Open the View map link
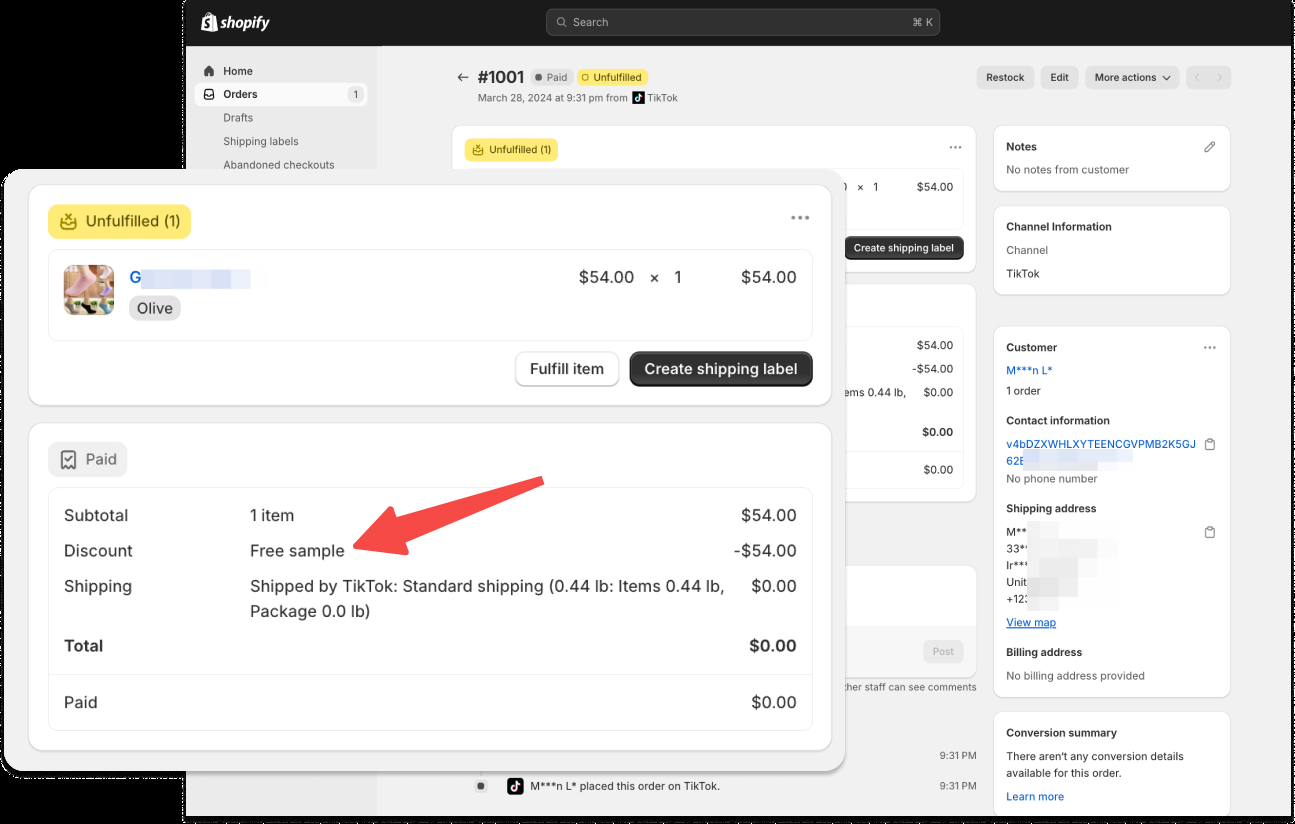 point(1030,622)
